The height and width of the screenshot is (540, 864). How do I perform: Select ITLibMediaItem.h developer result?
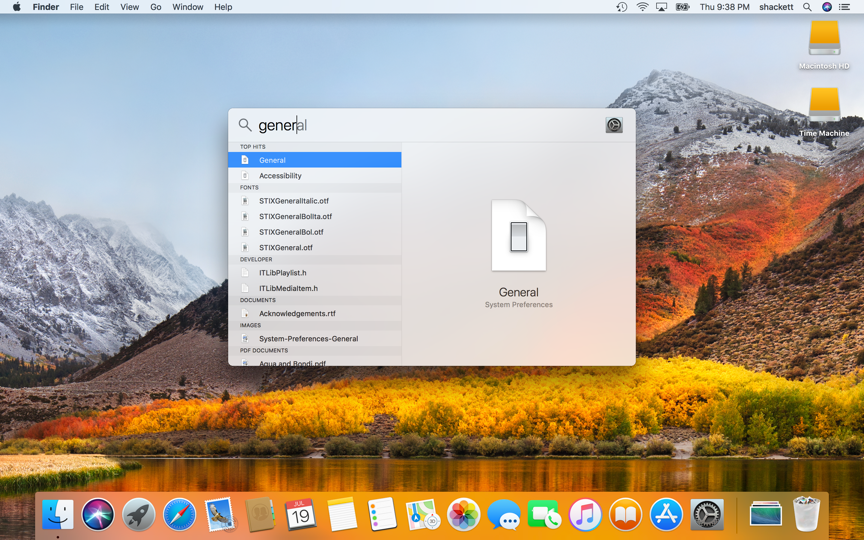tap(315, 288)
